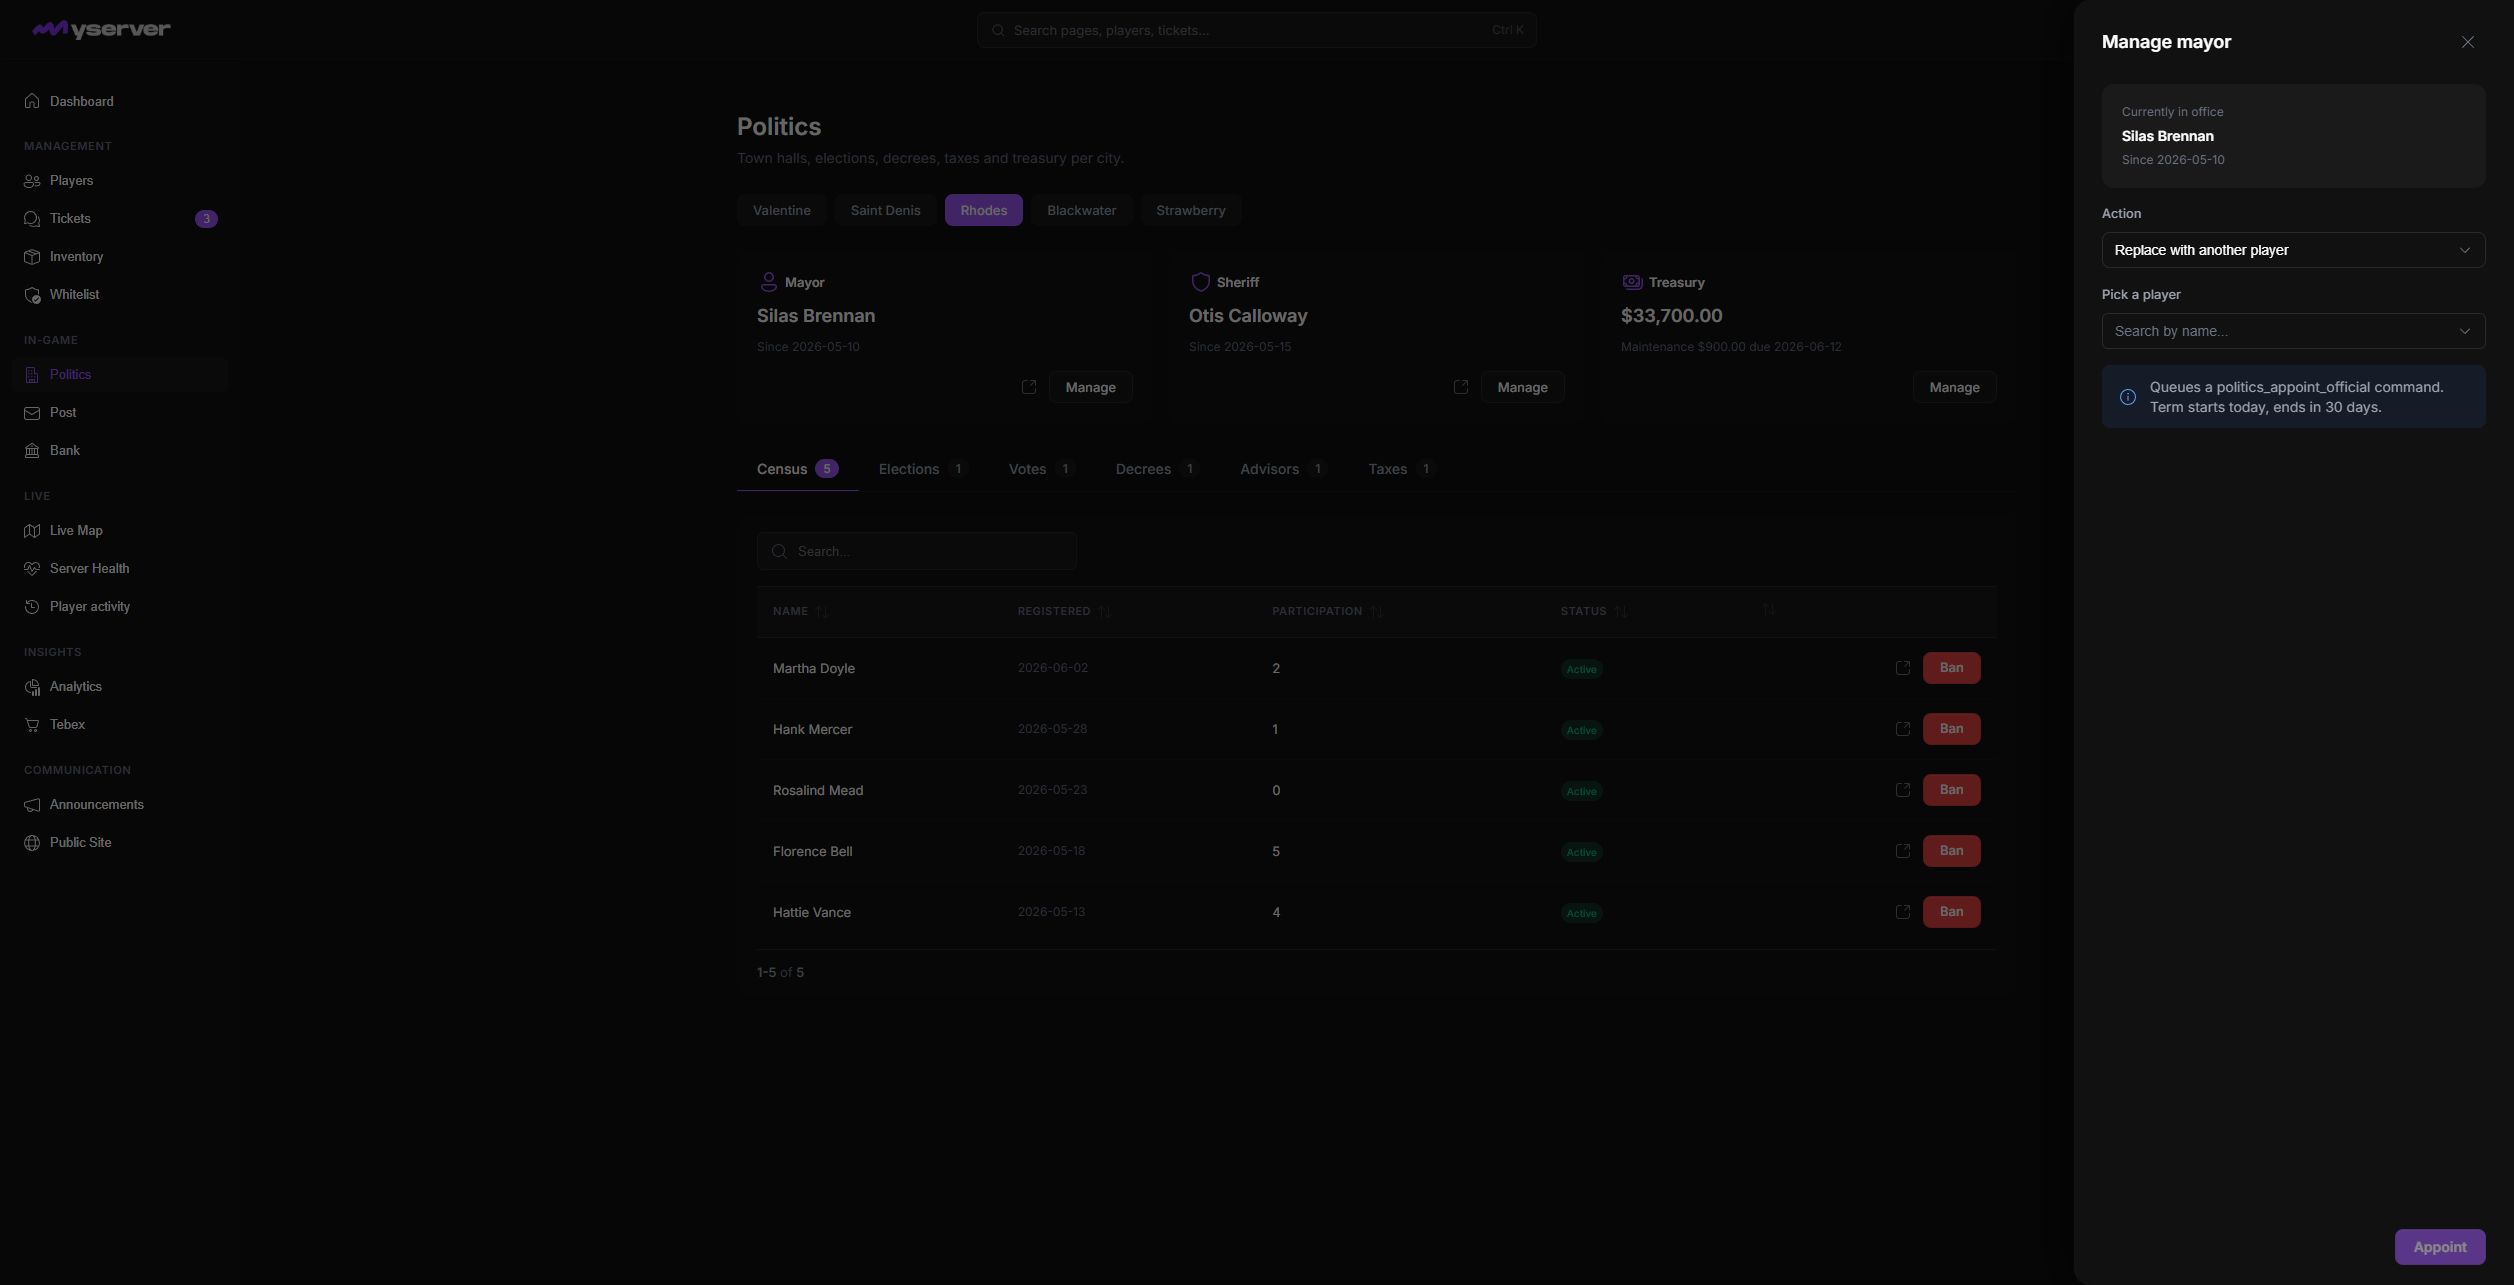
Task: Click the Rosalind Mead name cell
Action: 818,790
